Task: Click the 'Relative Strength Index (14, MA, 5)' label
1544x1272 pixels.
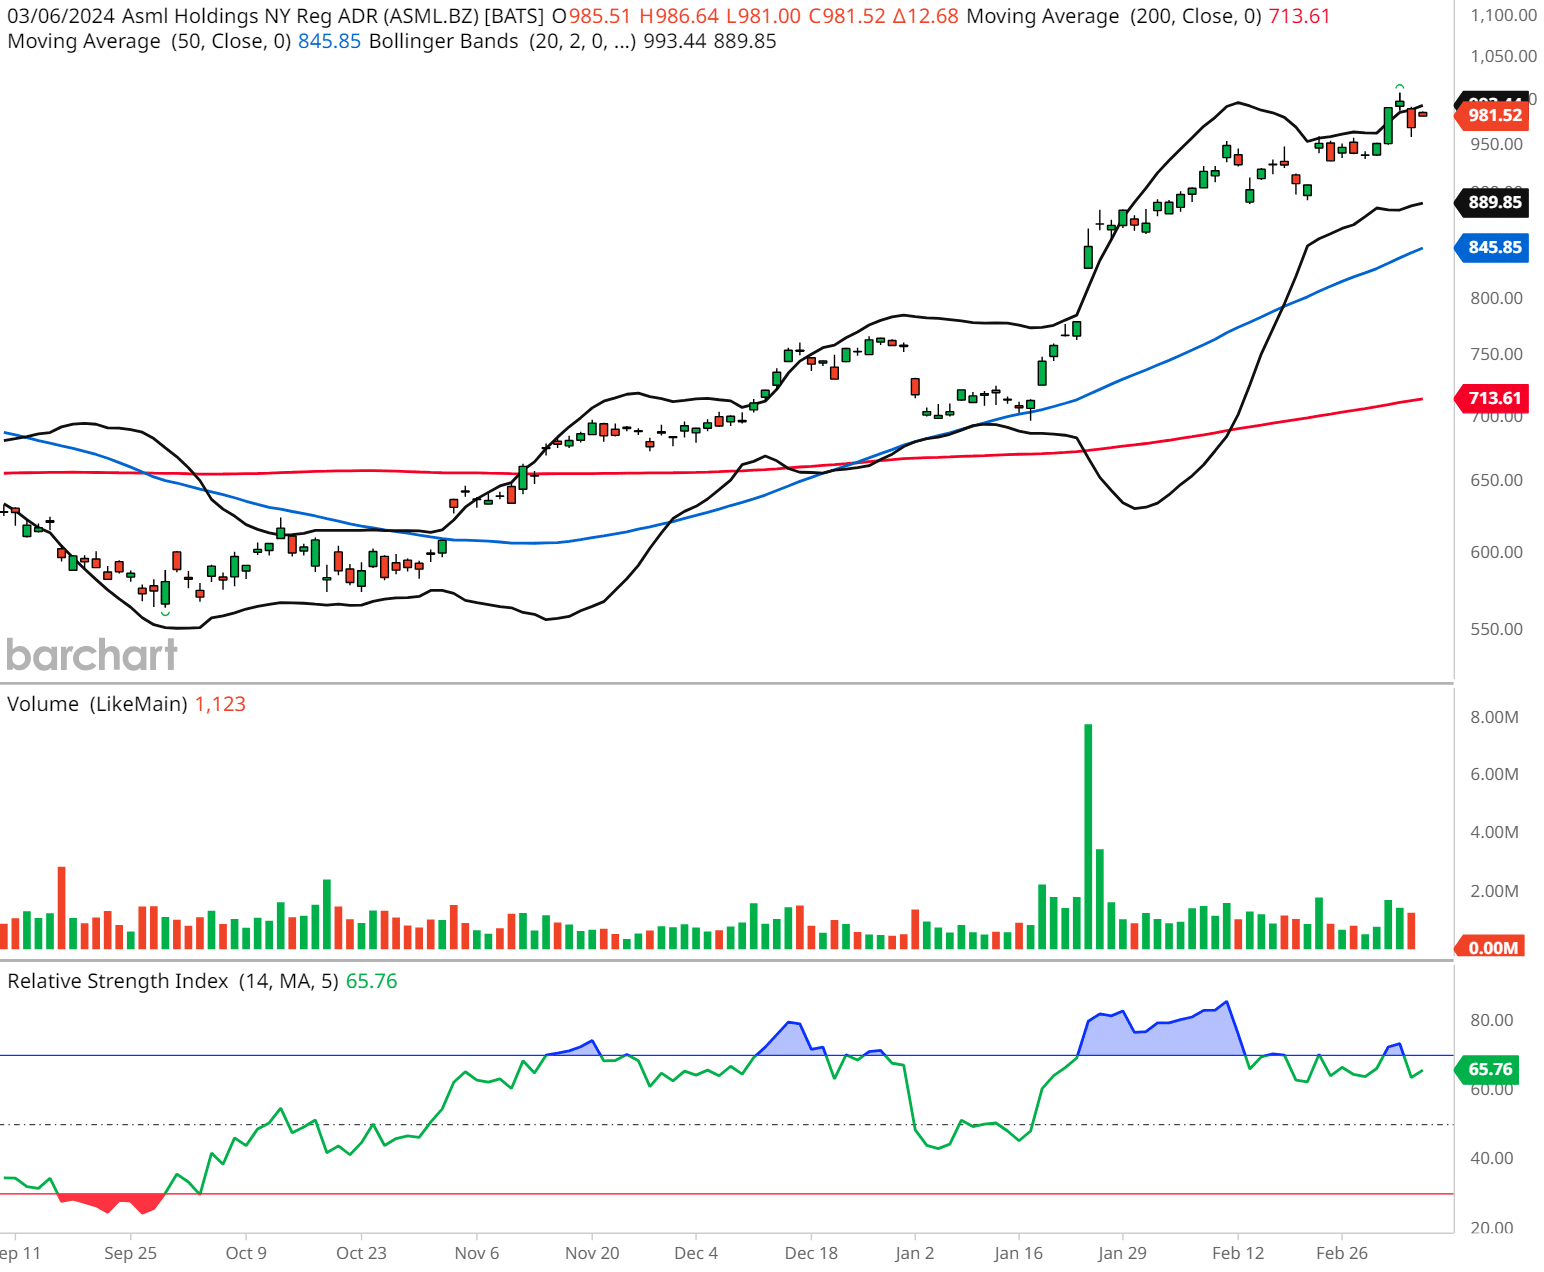Action: tap(173, 981)
